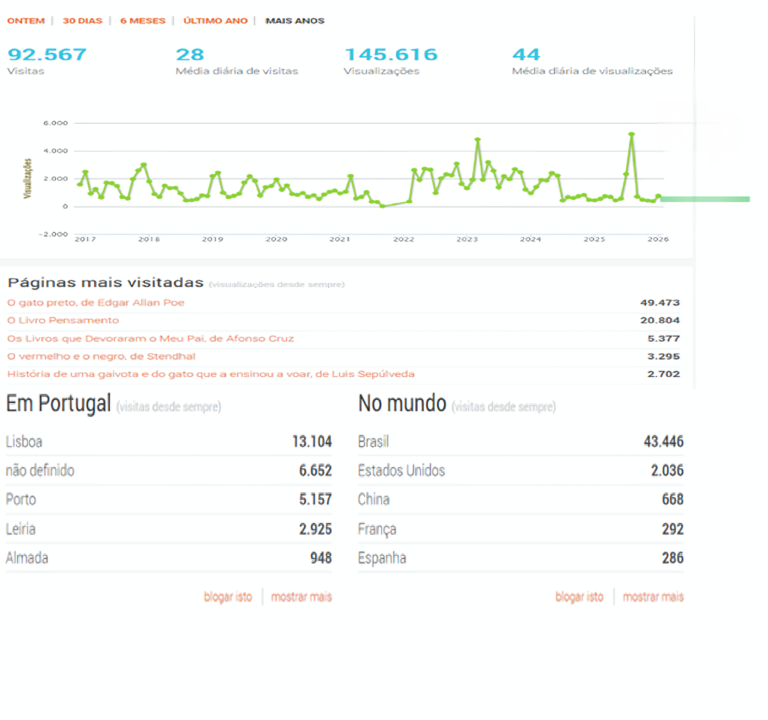Click the 92.567 Visitas total
This screenshot has width=768, height=720.
(47, 55)
